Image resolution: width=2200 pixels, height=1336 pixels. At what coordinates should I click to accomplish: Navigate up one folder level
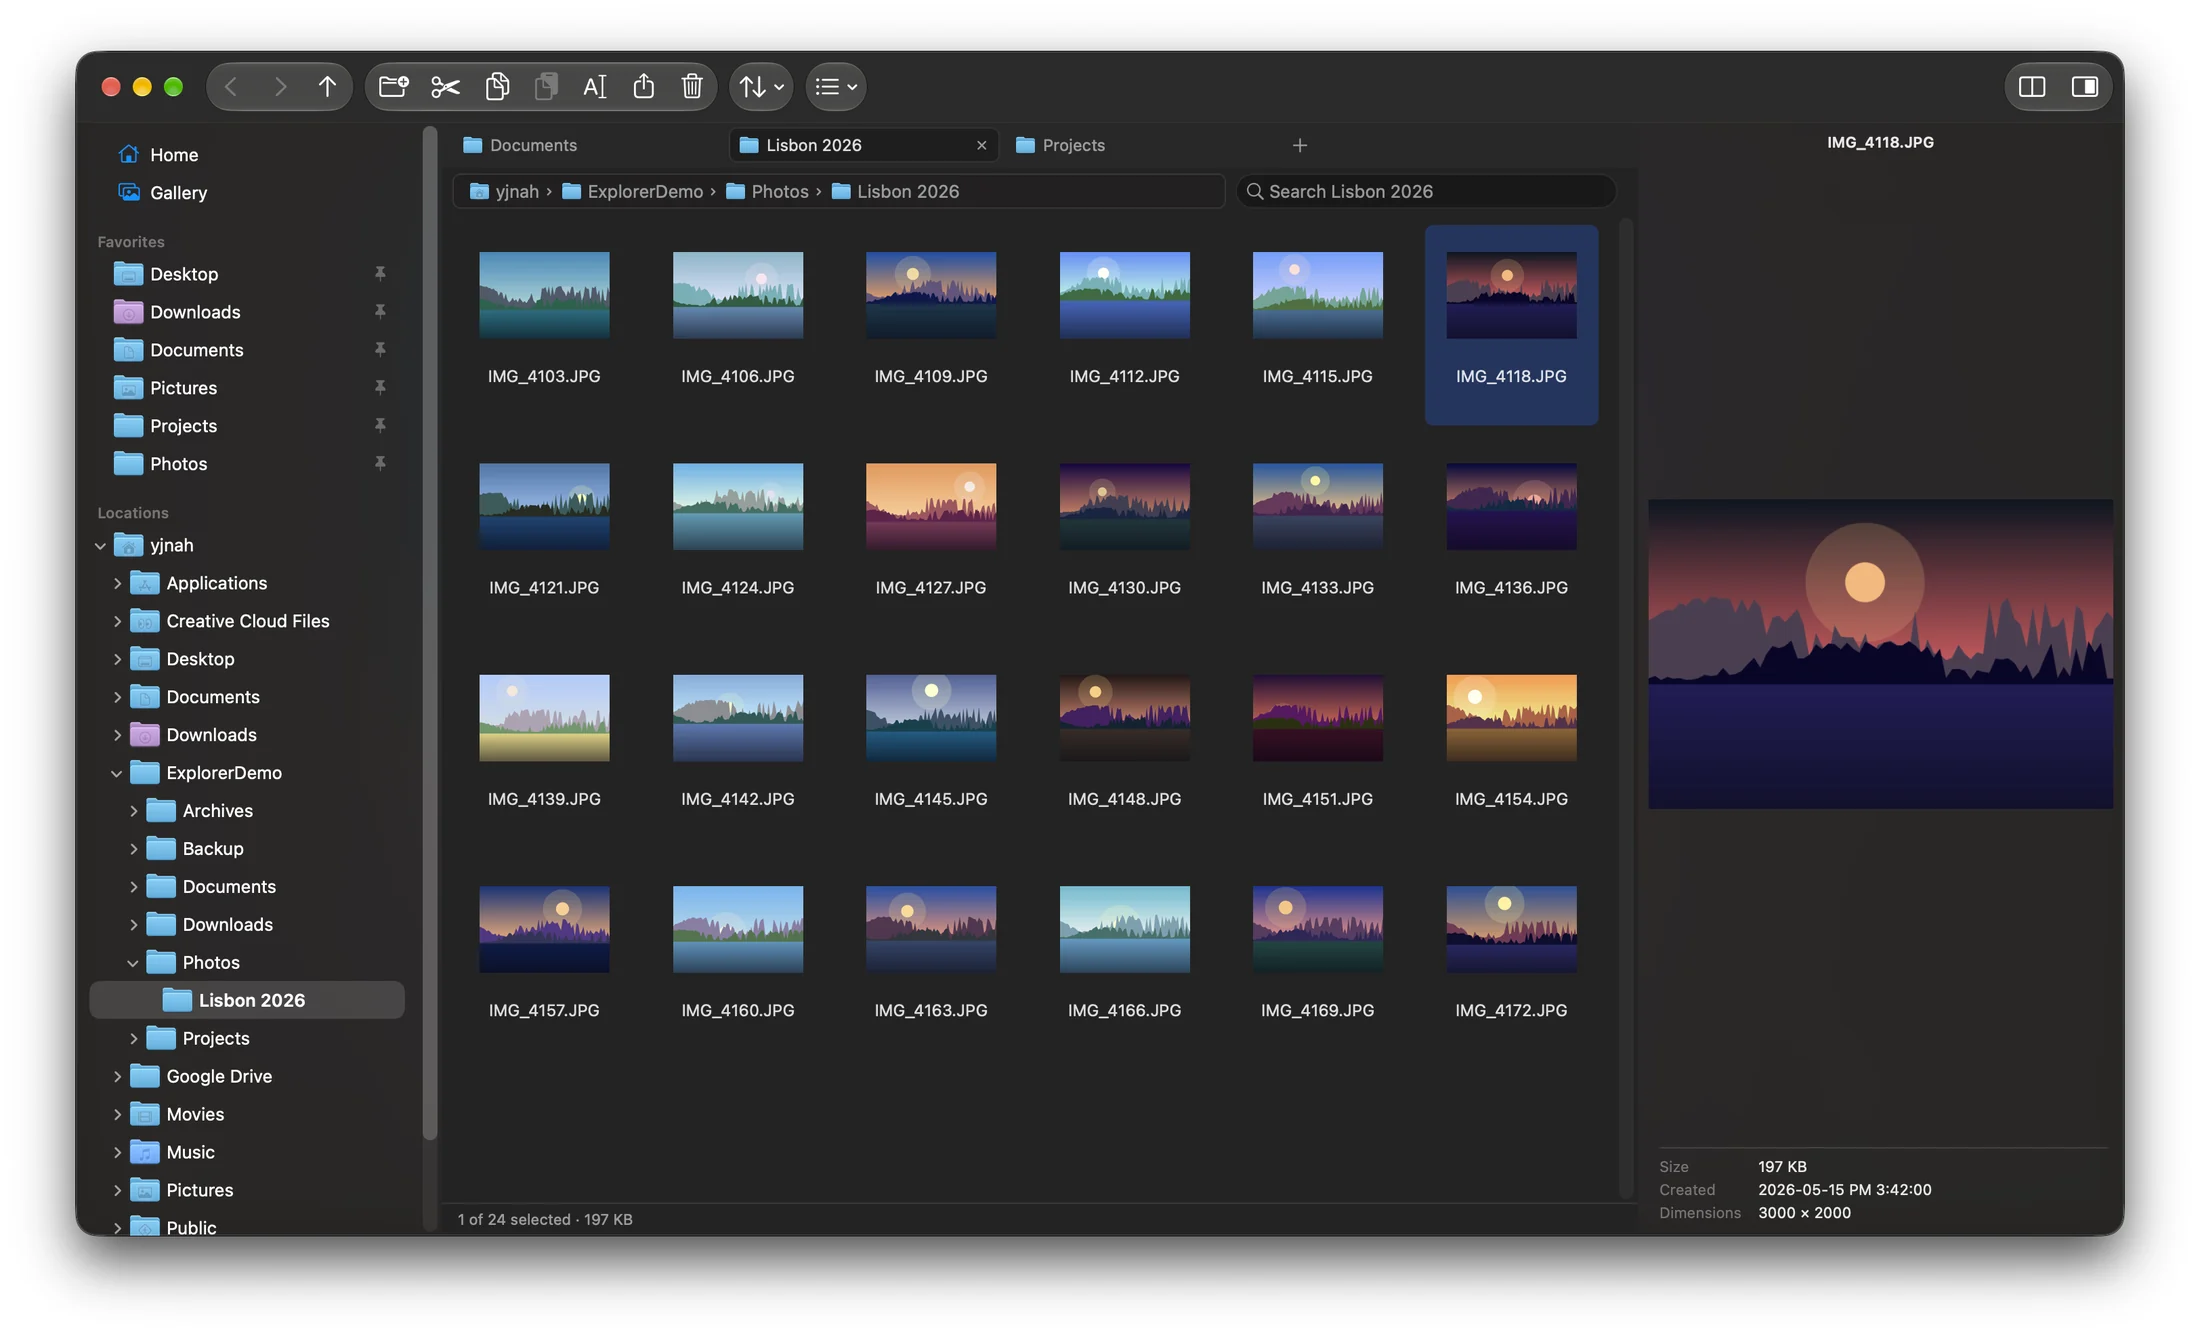click(x=327, y=87)
